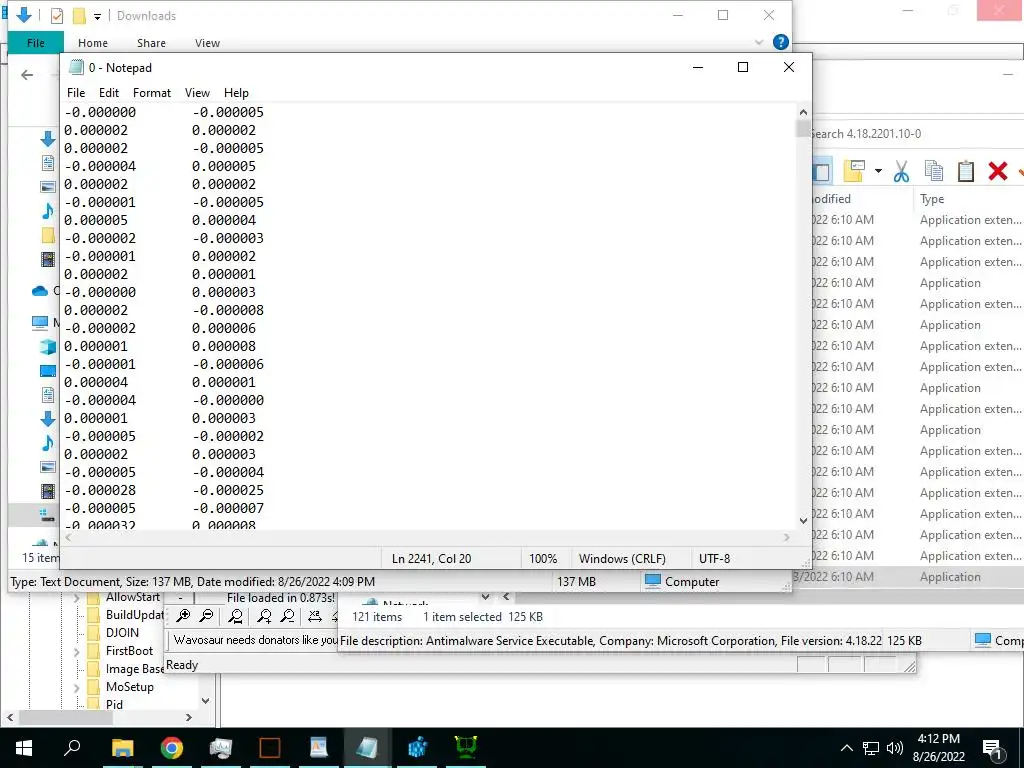Open Notepad's File menu

76,93
